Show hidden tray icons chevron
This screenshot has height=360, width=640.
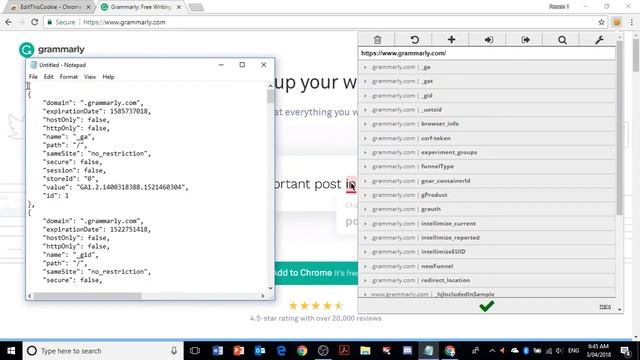pos(492,351)
